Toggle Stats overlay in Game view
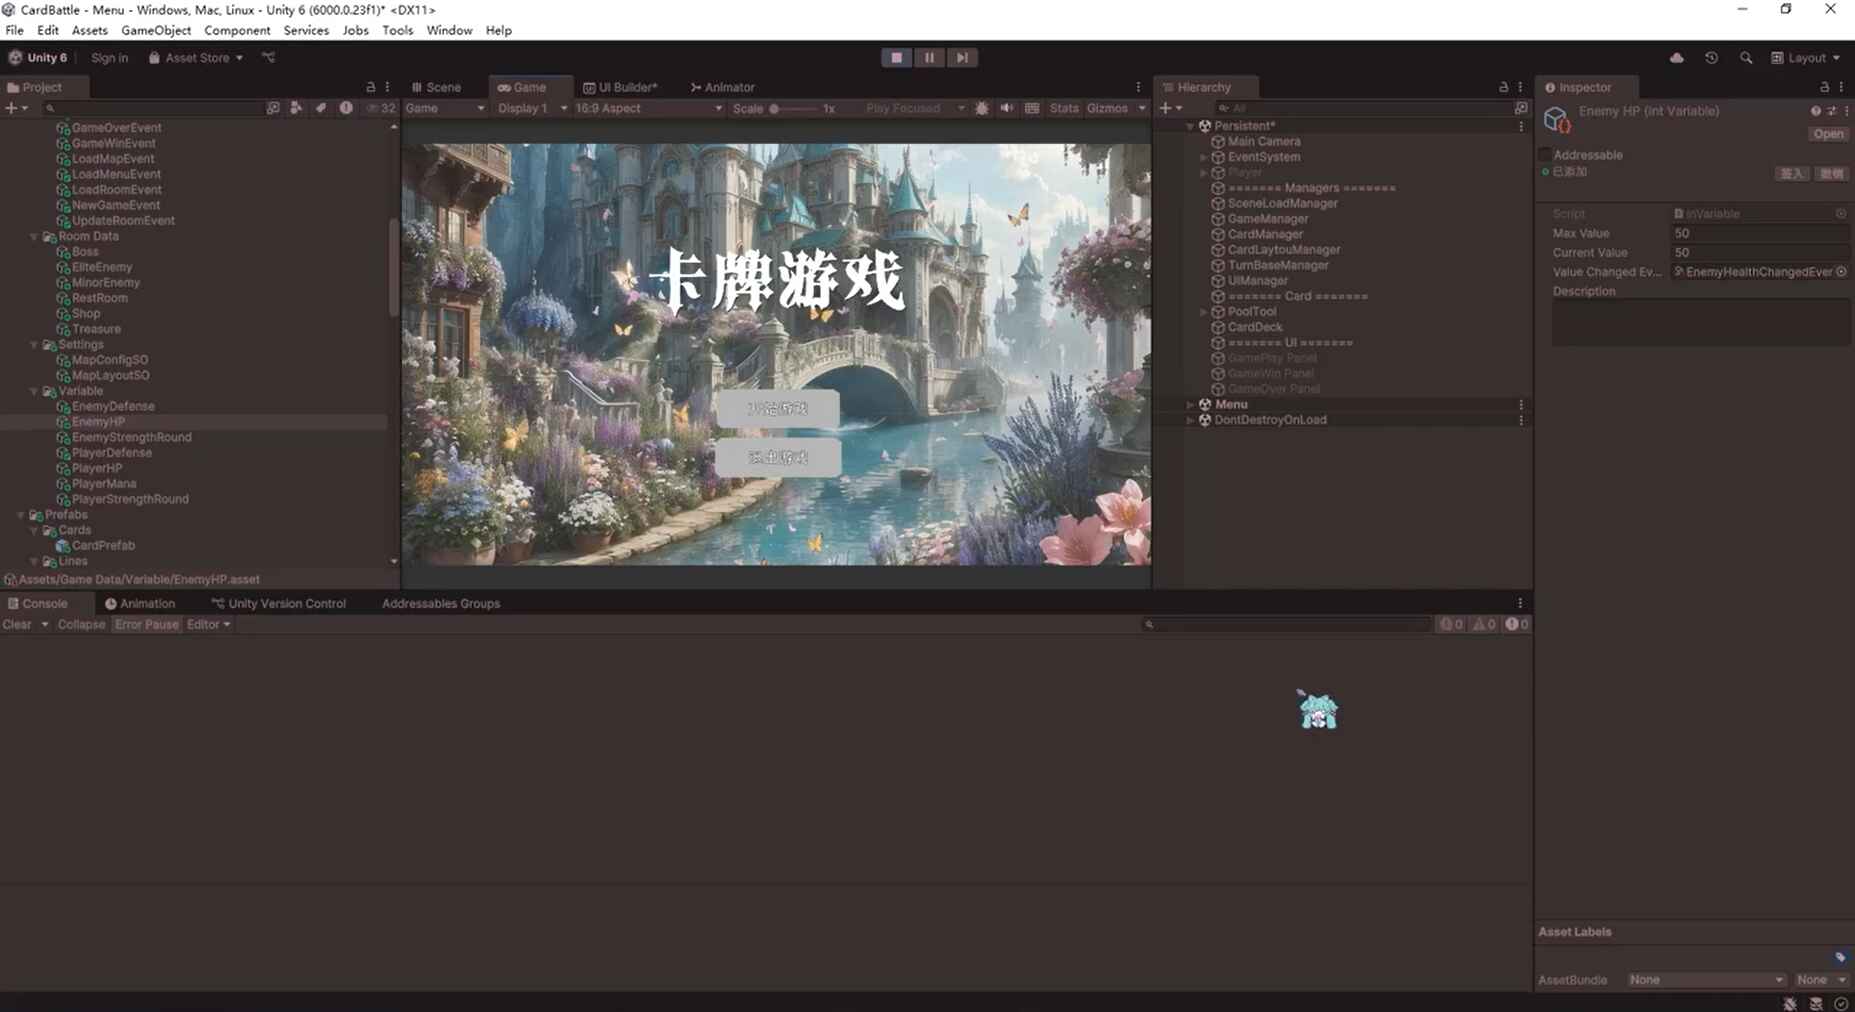Screen dimensions: 1855x1012 tap(1063, 108)
